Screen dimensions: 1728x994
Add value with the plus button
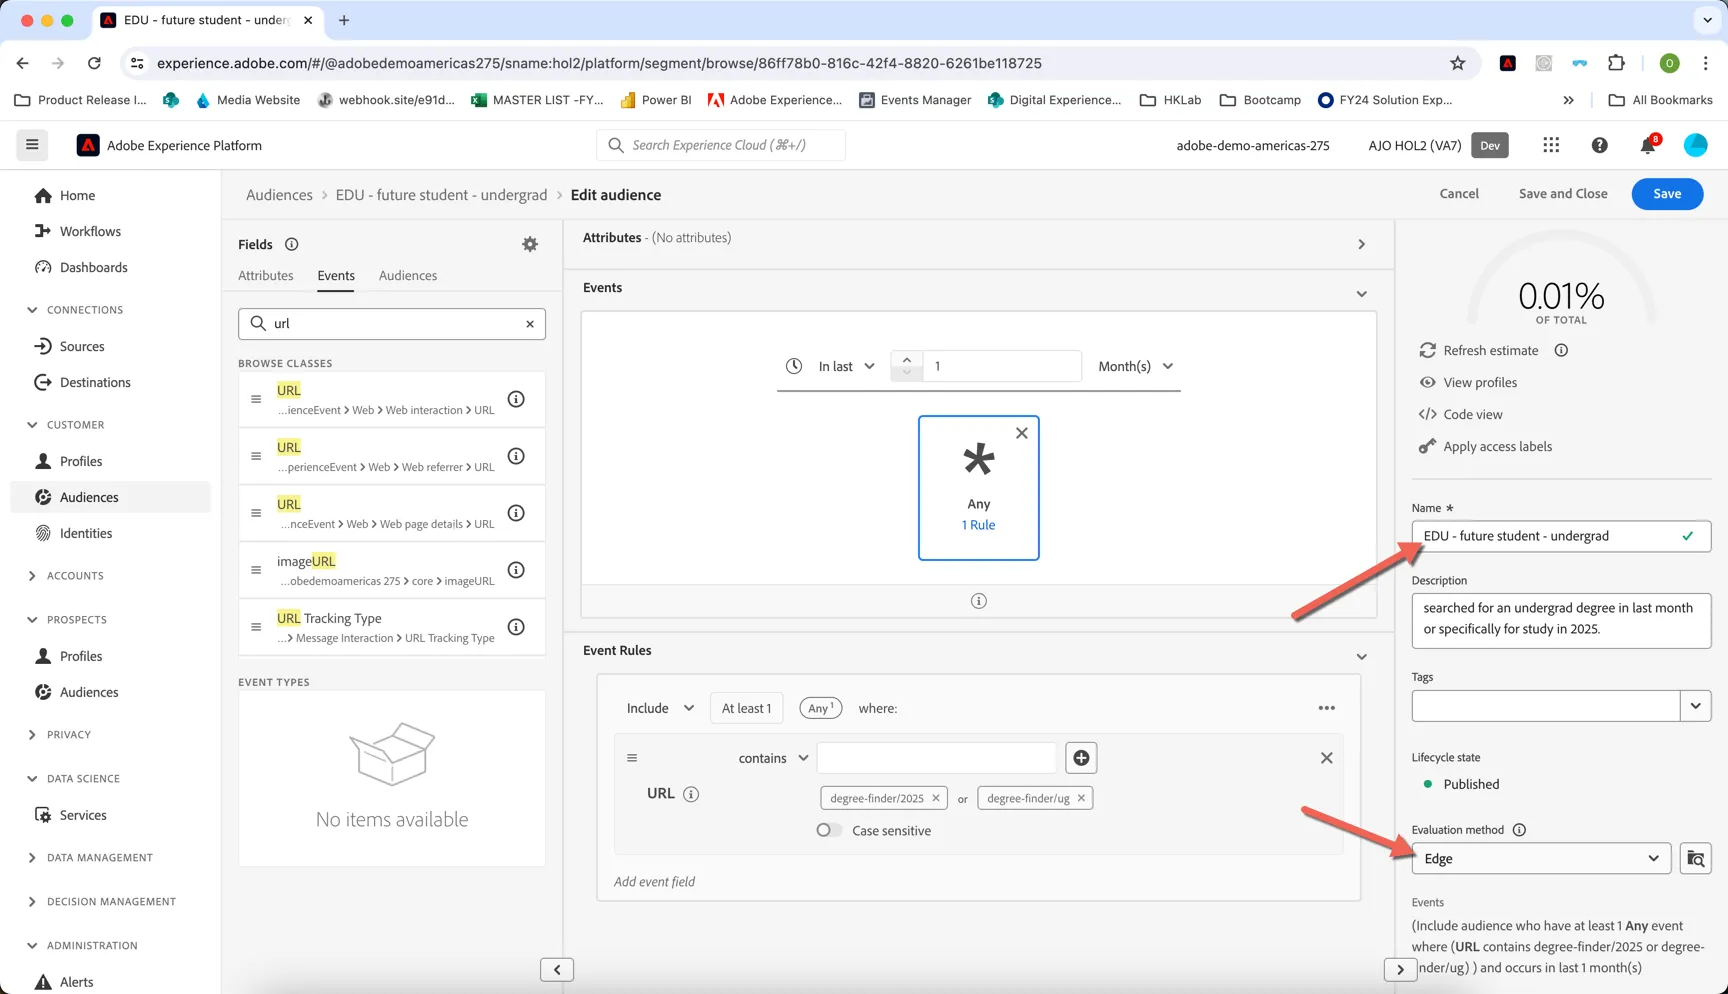tap(1081, 758)
